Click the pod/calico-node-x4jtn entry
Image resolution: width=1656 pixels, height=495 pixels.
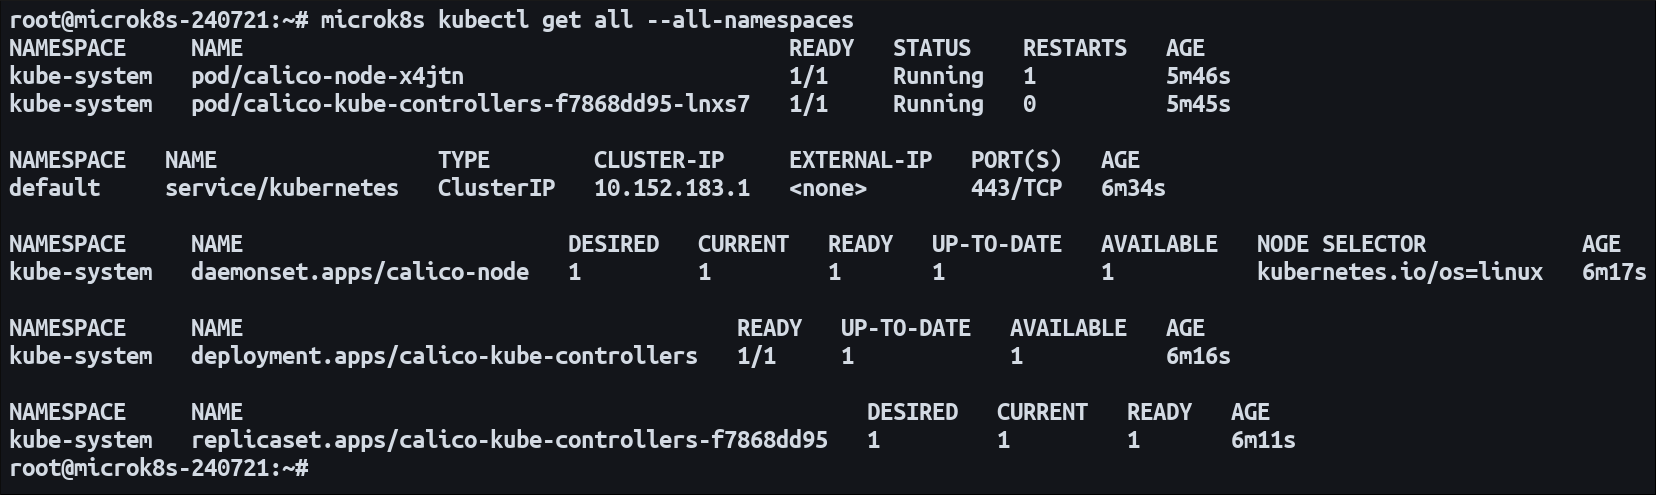[x=327, y=76]
